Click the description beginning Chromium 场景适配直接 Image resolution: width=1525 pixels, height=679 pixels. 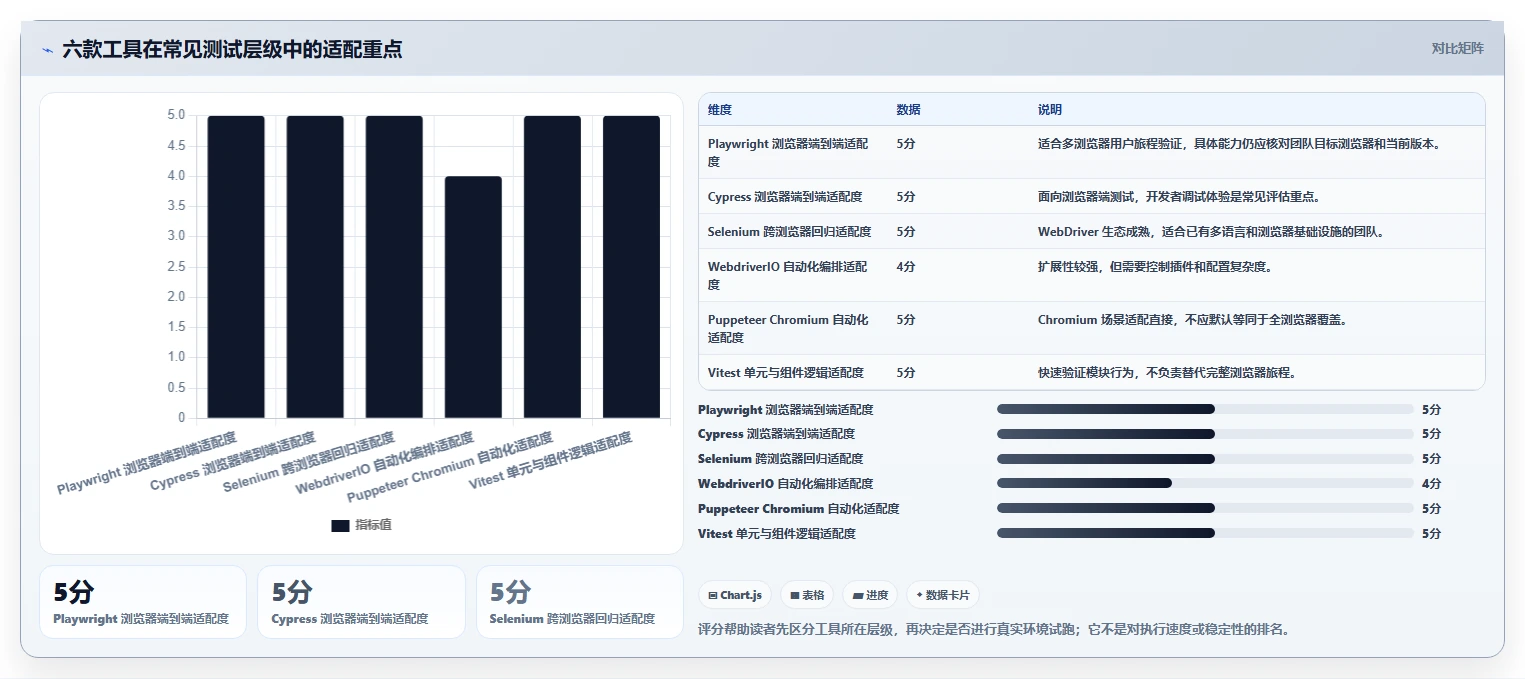[x=1192, y=320]
